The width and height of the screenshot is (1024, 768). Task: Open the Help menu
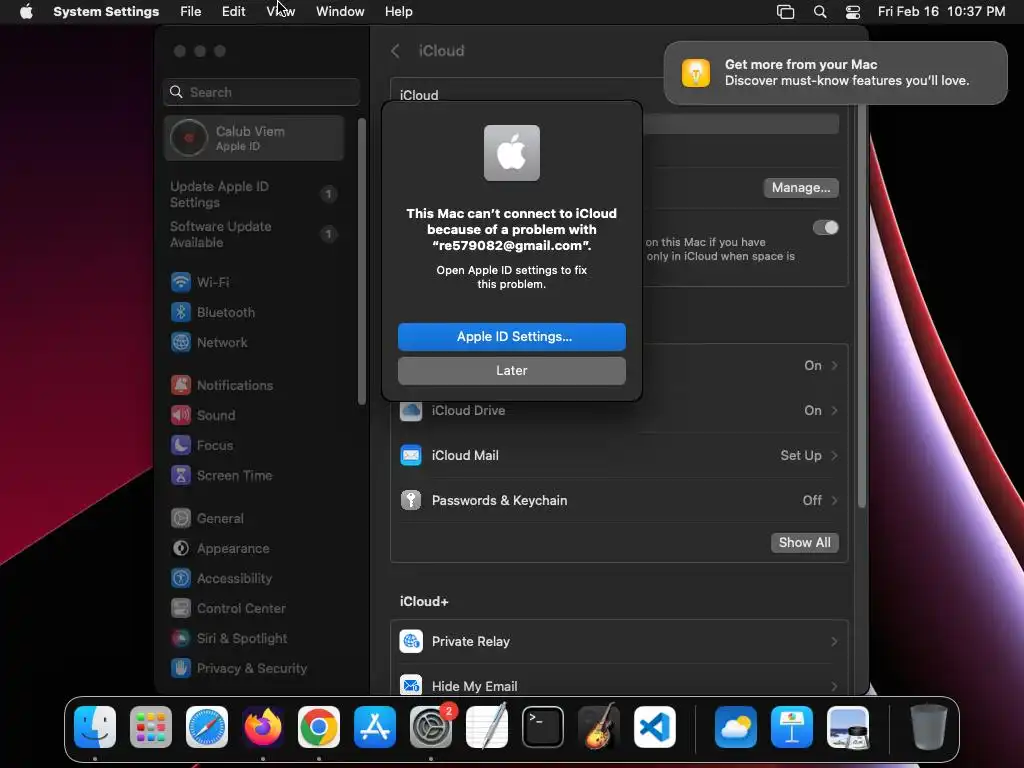398,11
